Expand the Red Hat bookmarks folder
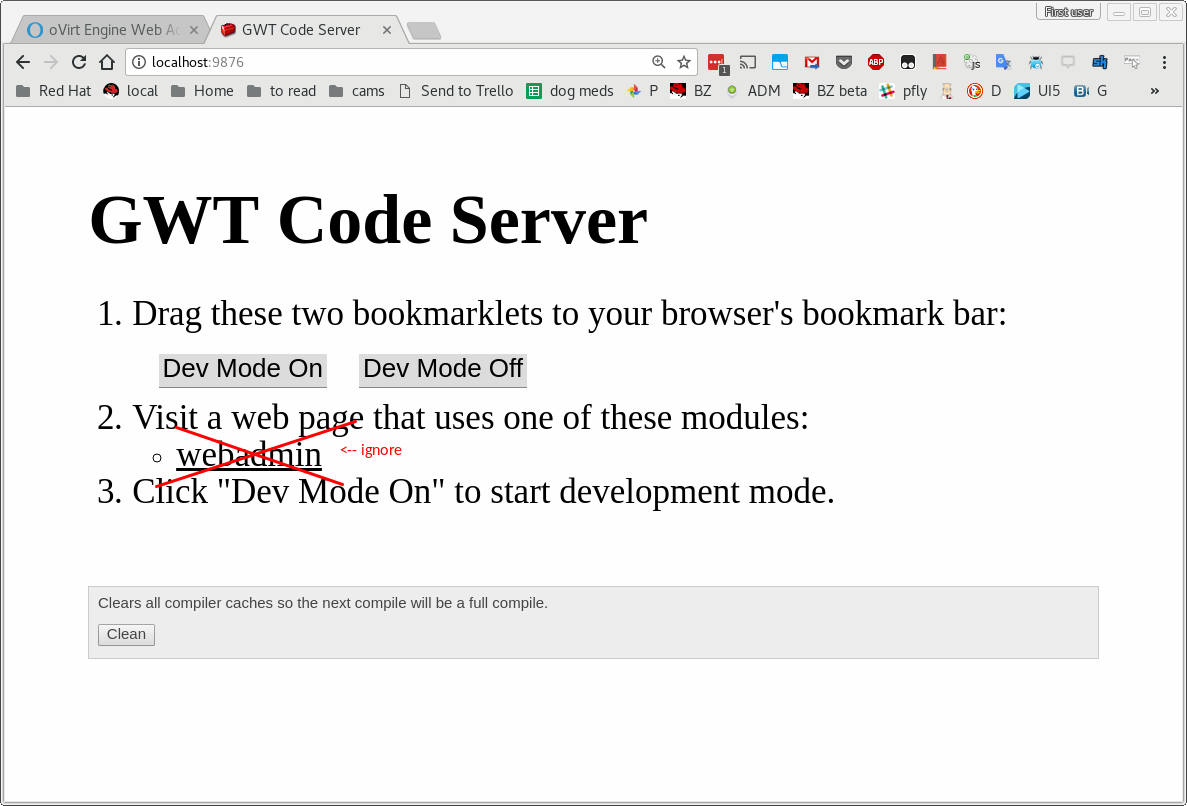1187x806 pixels. coord(54,91)
